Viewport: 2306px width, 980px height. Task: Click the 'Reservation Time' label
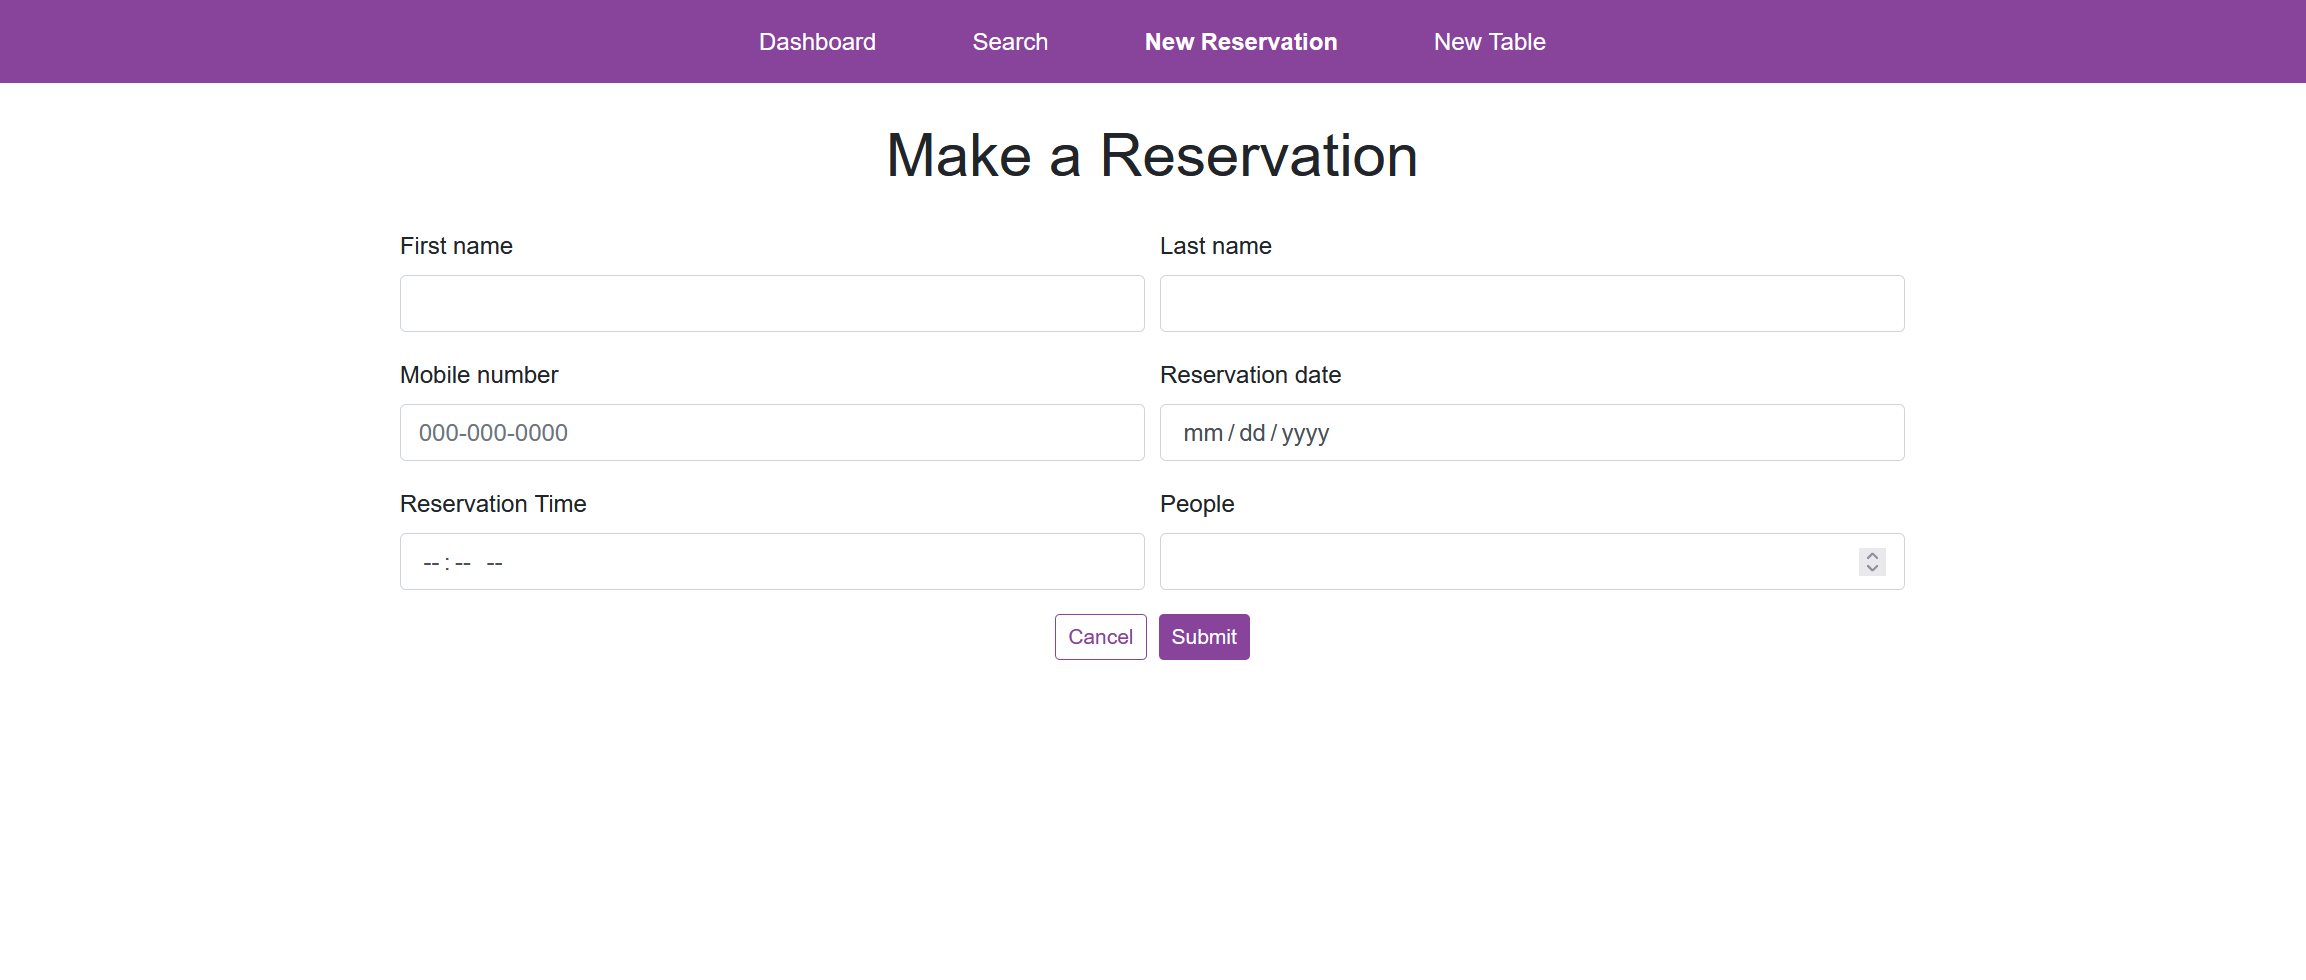pos(493,504)
